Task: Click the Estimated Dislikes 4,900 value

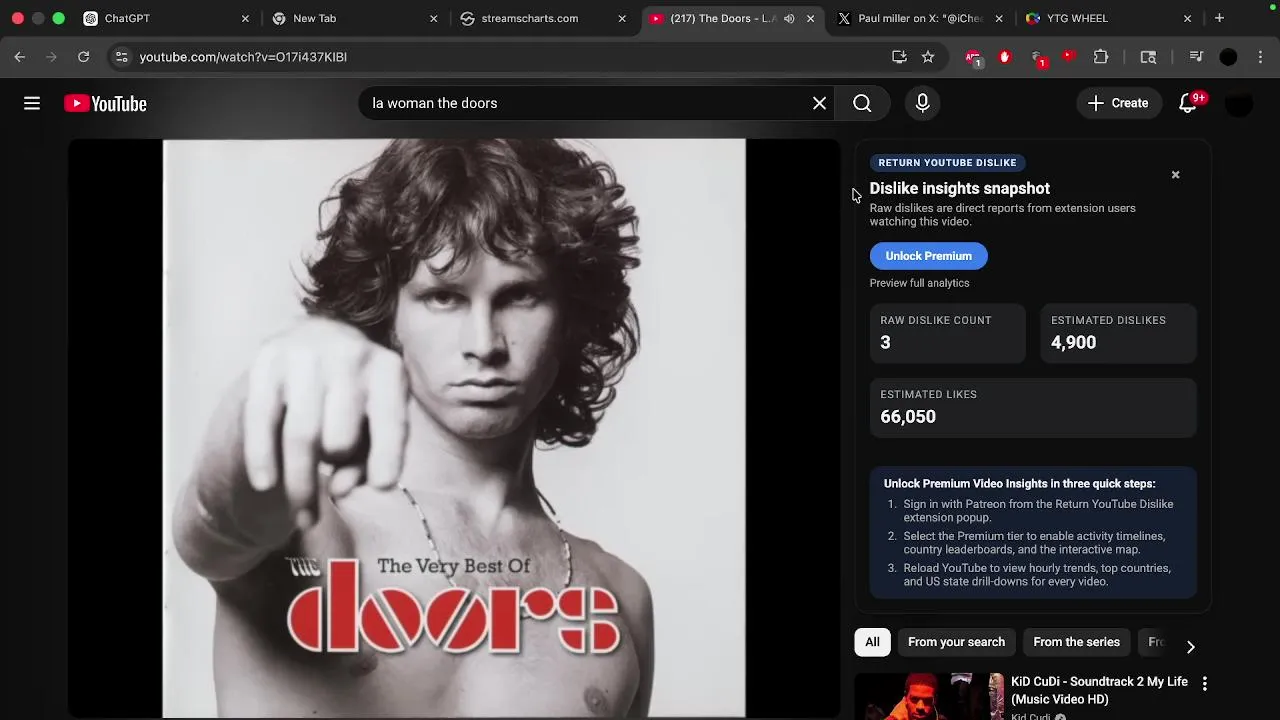Action: [1073, 343]
